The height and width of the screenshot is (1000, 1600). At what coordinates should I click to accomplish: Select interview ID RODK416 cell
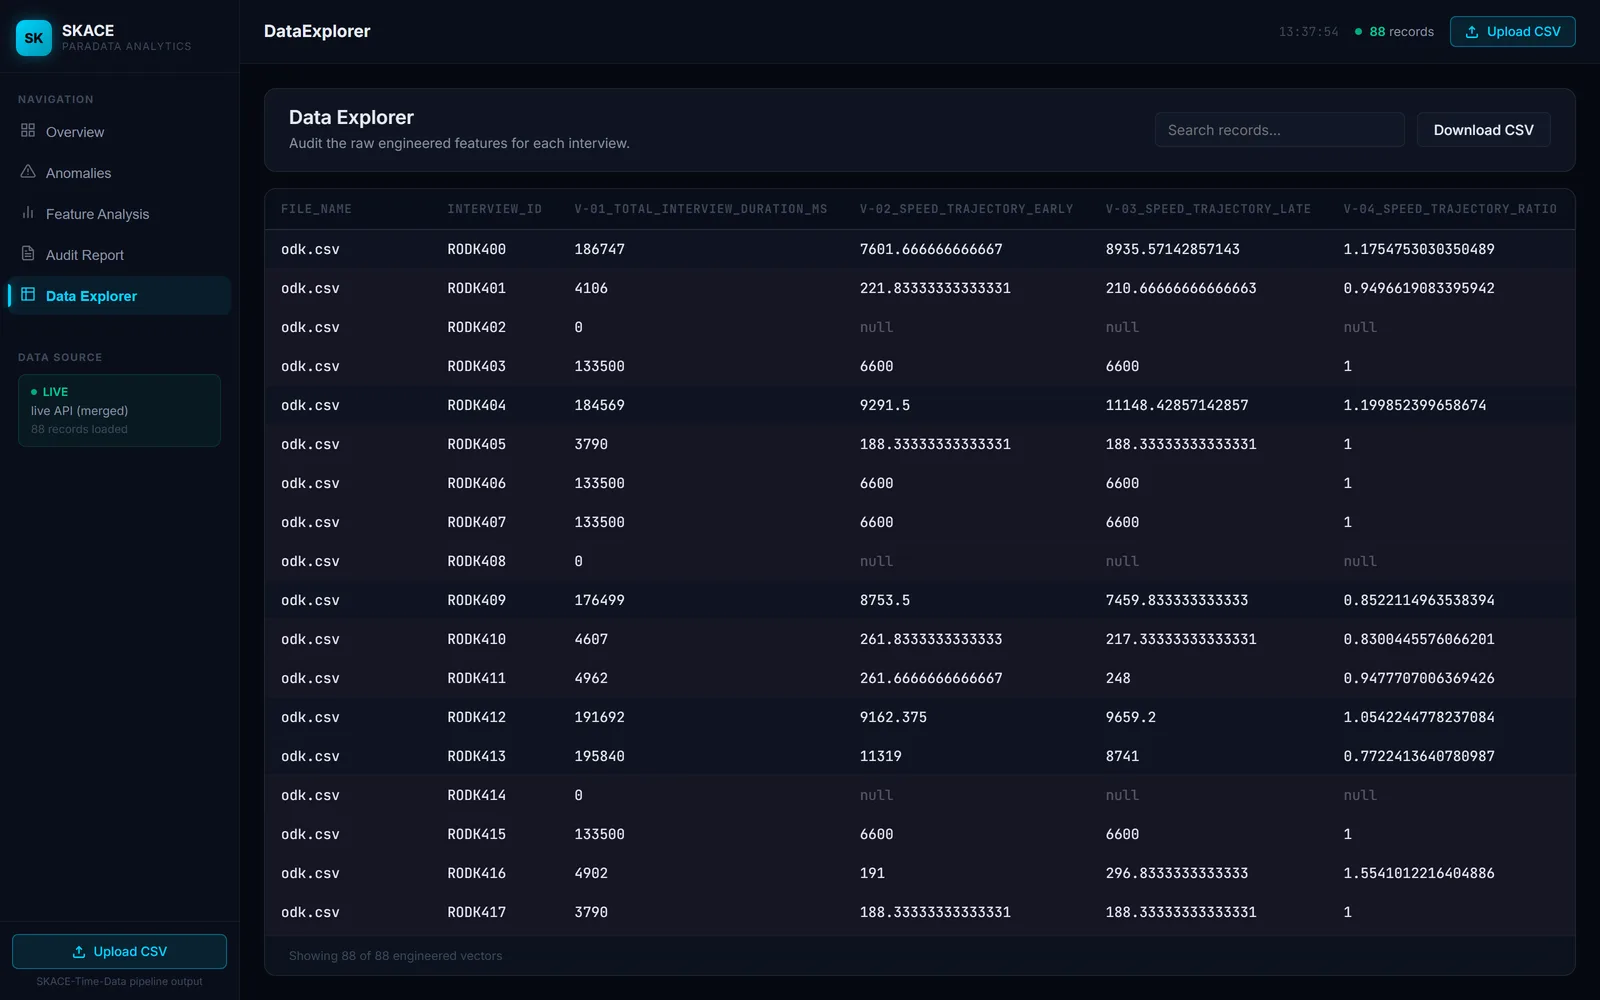coord(476,873)
